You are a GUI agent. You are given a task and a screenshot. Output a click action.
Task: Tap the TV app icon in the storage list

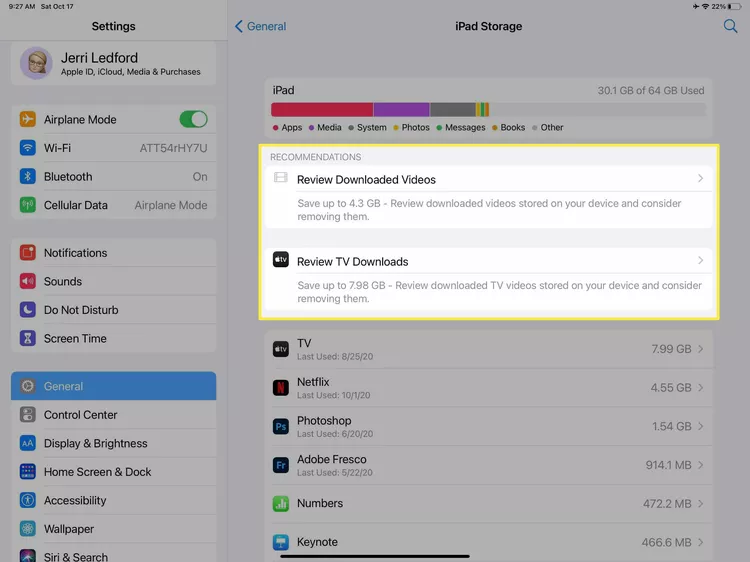tap(281, 349)
